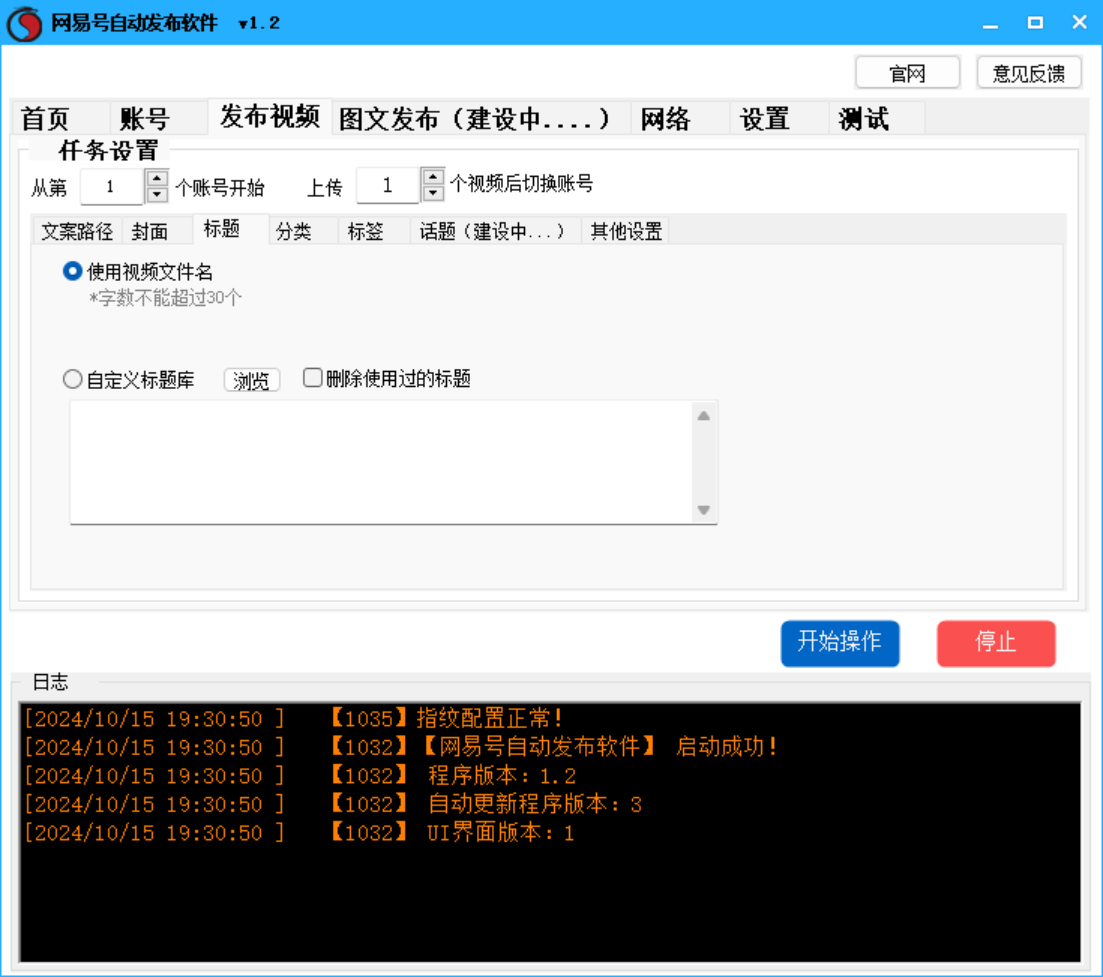Click the blue 开始操作 button

pyautogui.click(x=840, y=642)
